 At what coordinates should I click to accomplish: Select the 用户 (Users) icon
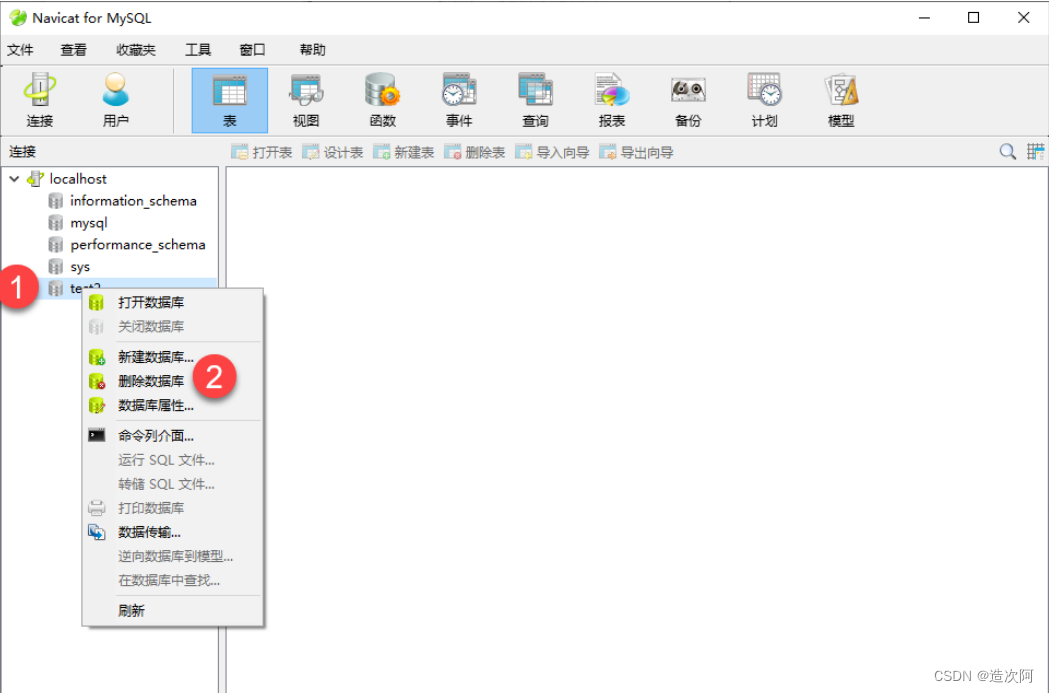[x=114, y=100]
